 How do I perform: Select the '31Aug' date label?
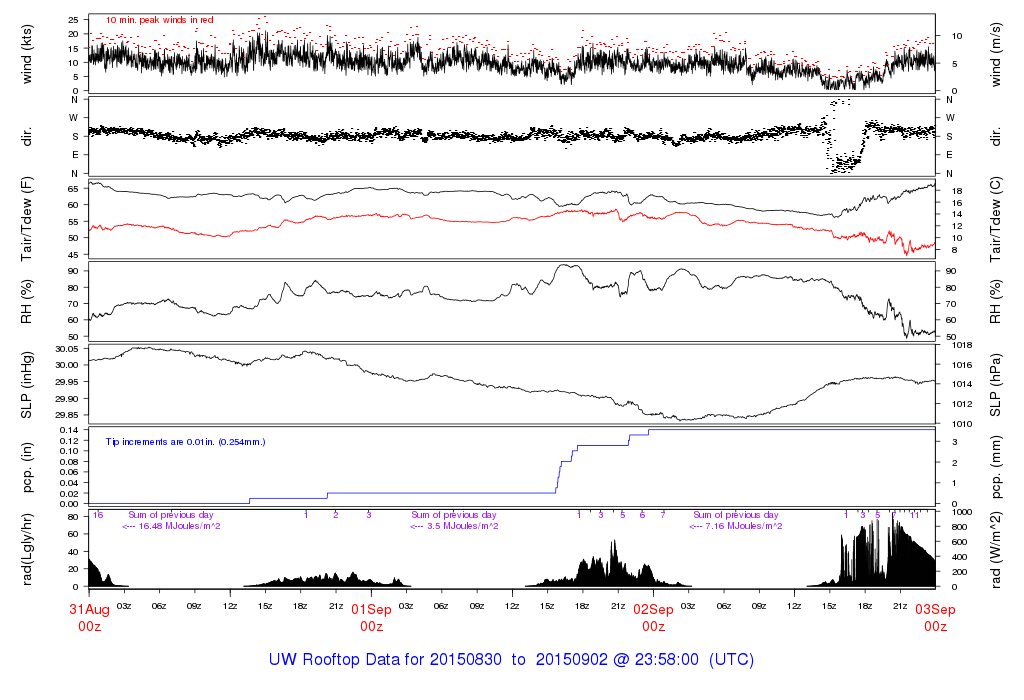tap(89, 609)
